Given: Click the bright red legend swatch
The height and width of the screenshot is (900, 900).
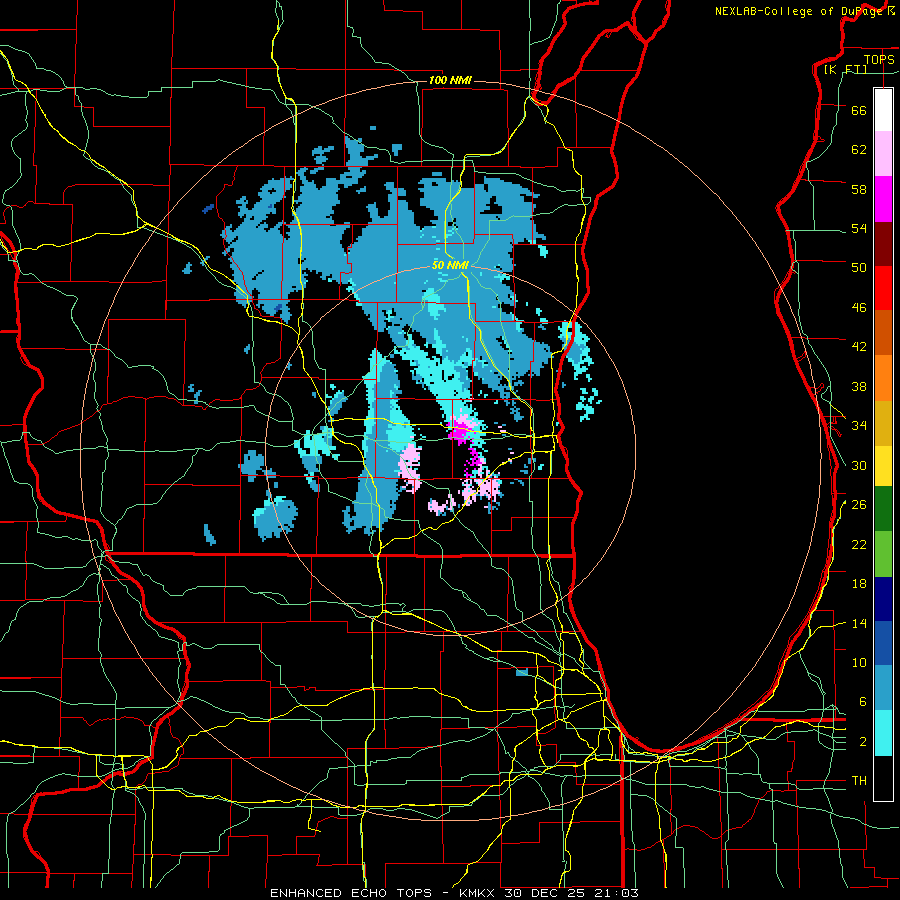Looking at the screenshot, I should [x=883, y=288].
